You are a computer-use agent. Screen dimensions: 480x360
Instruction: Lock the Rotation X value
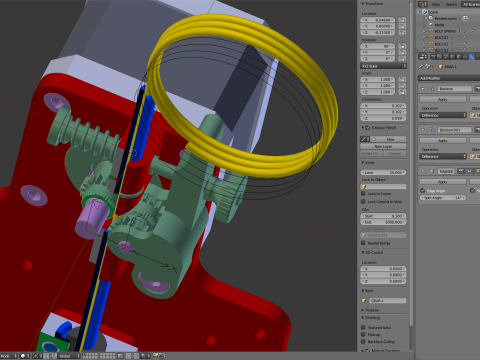coord(402,46)
